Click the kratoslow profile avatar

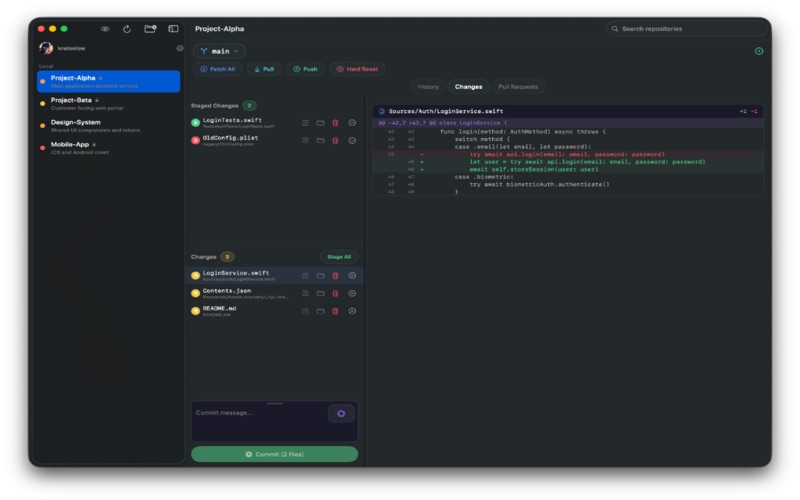coord(46,48)
